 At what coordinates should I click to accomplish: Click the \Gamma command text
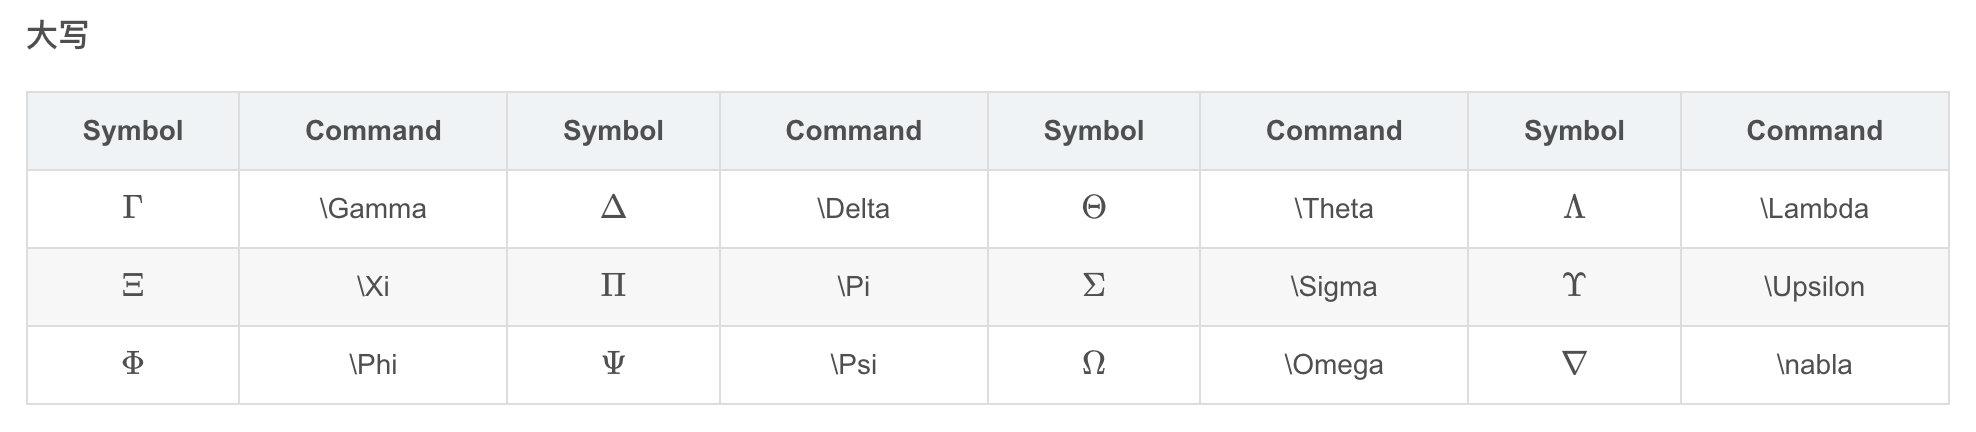pos(373,208)
